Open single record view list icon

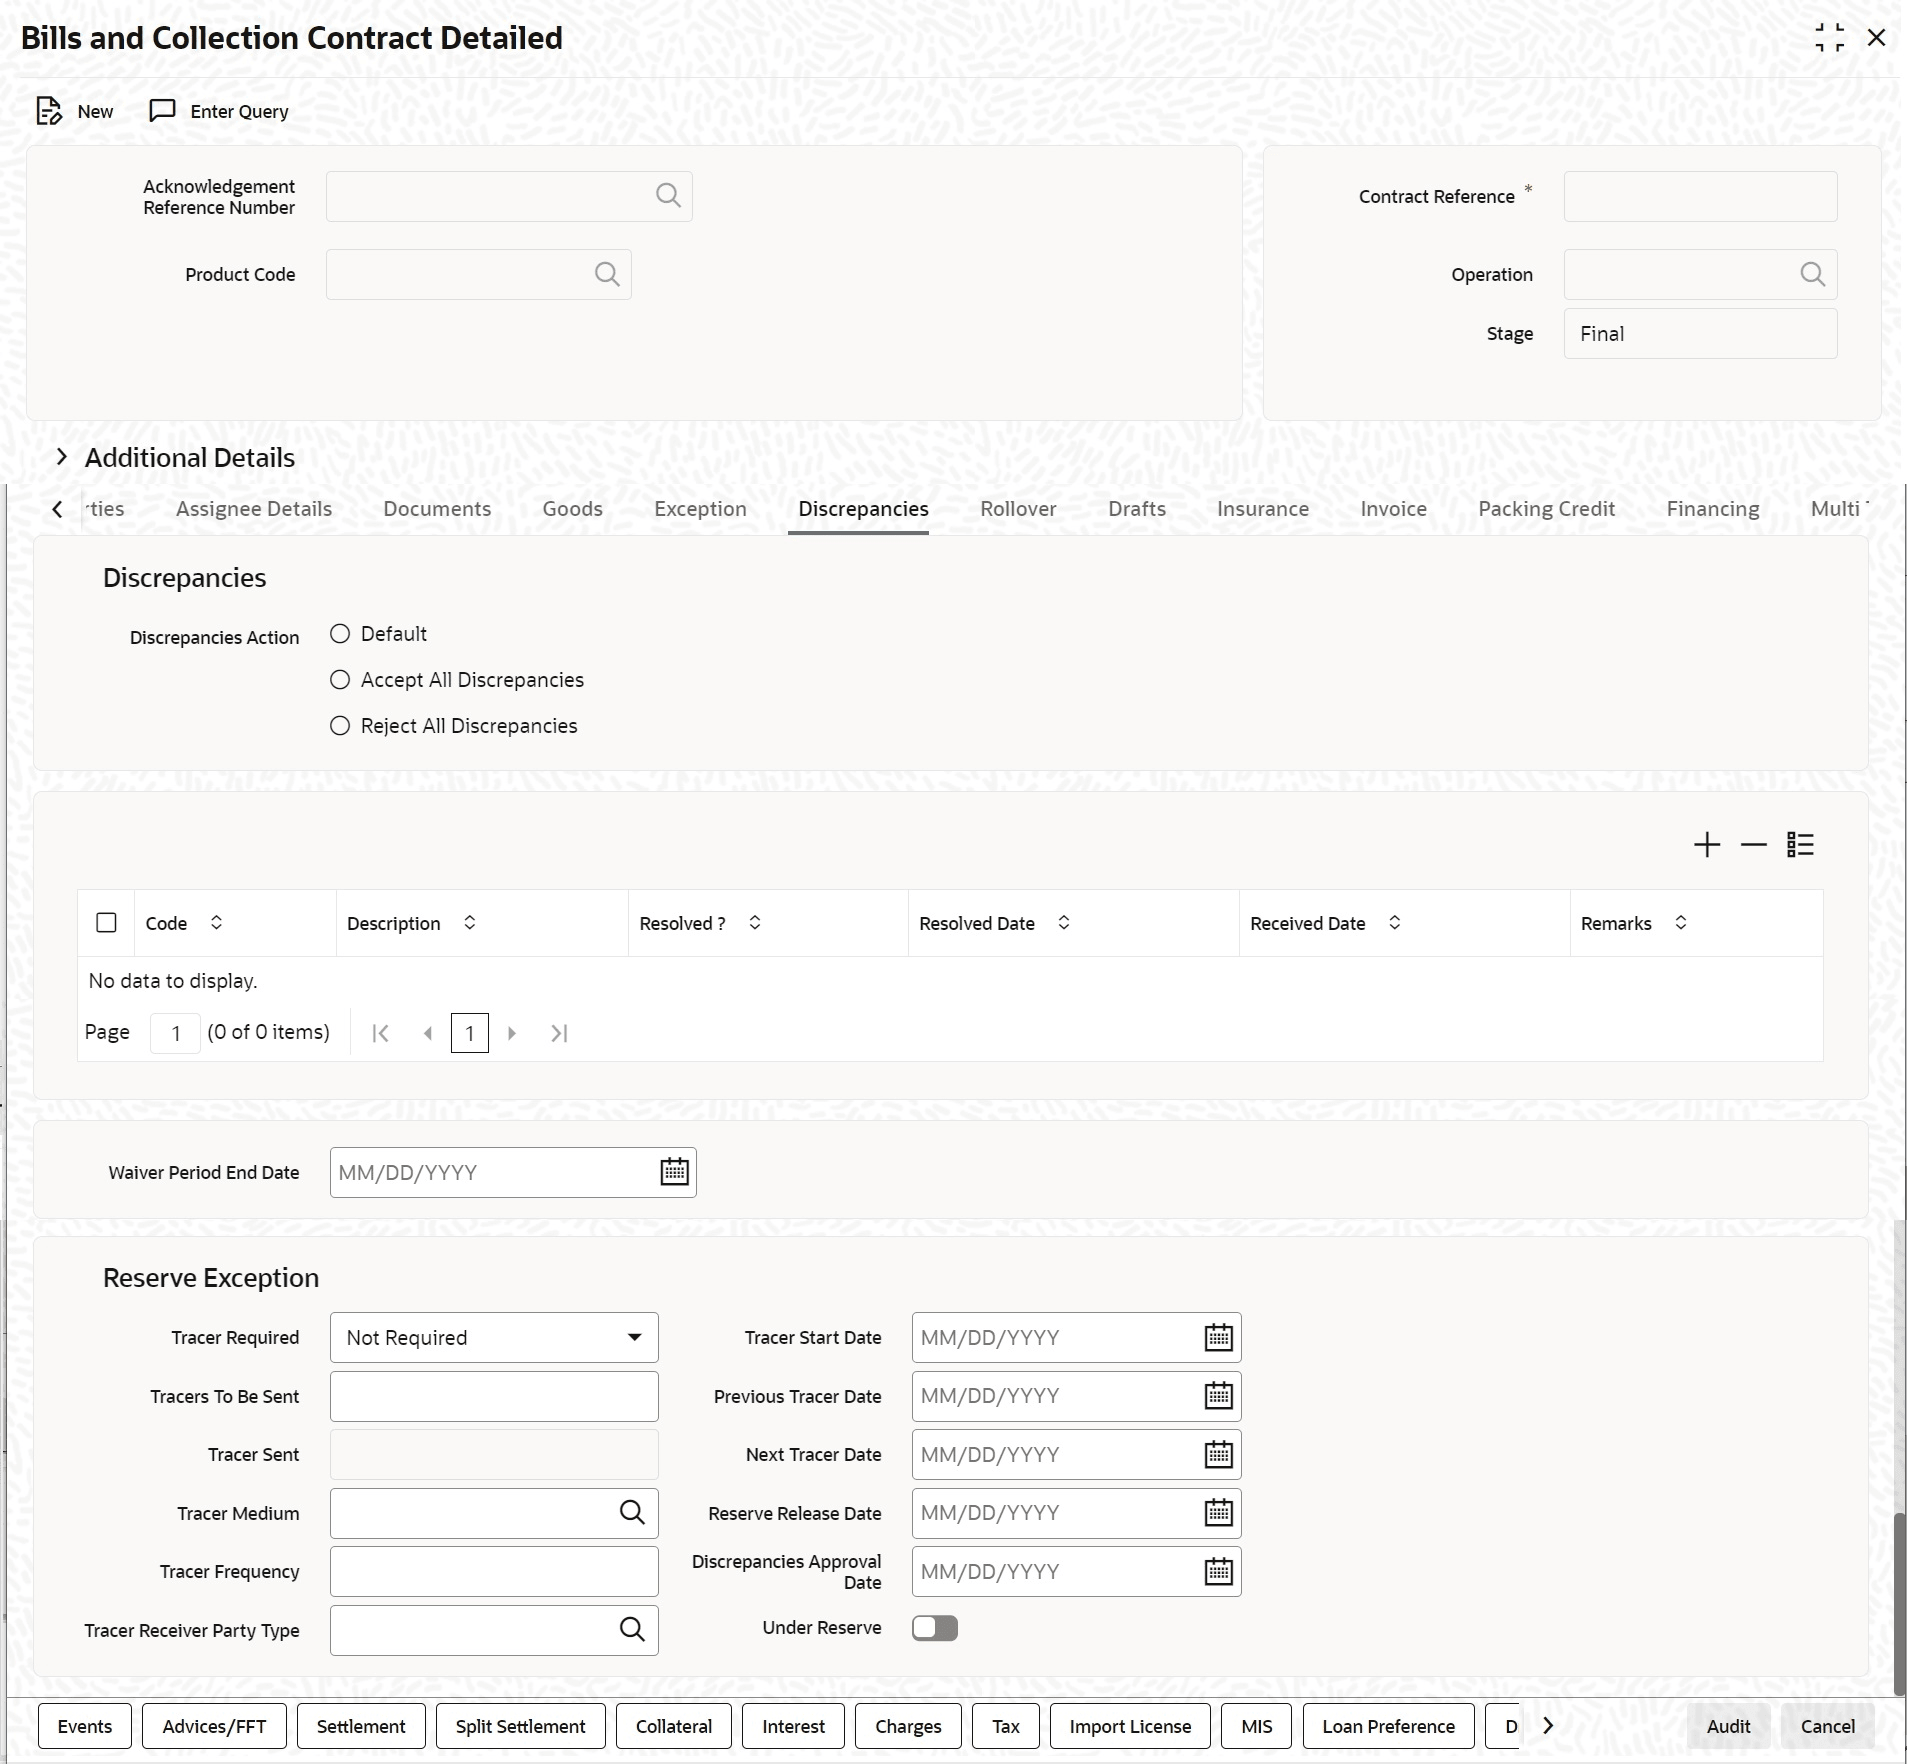(1800, 845)
